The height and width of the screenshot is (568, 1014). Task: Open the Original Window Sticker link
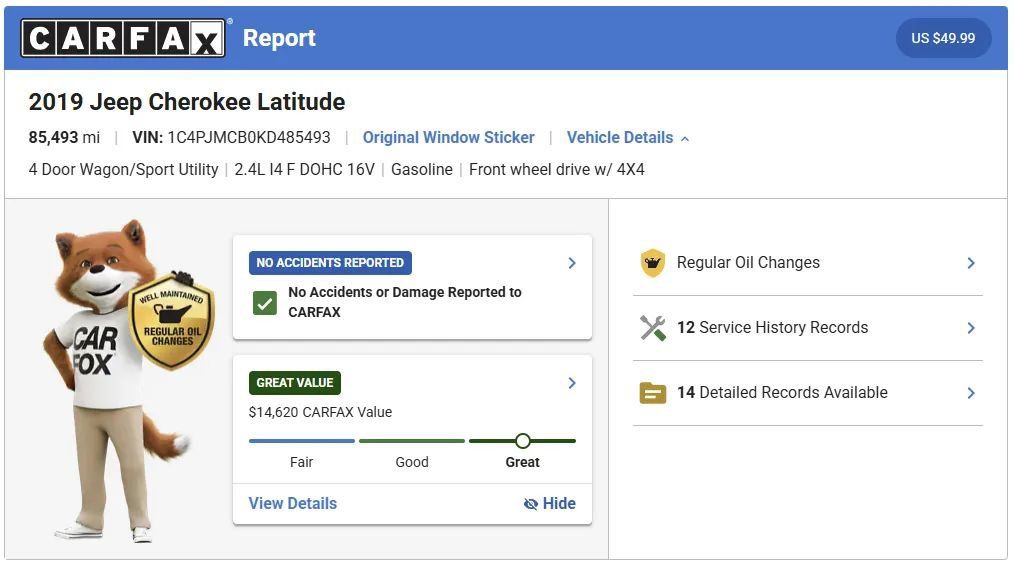[x=448, y=138]
